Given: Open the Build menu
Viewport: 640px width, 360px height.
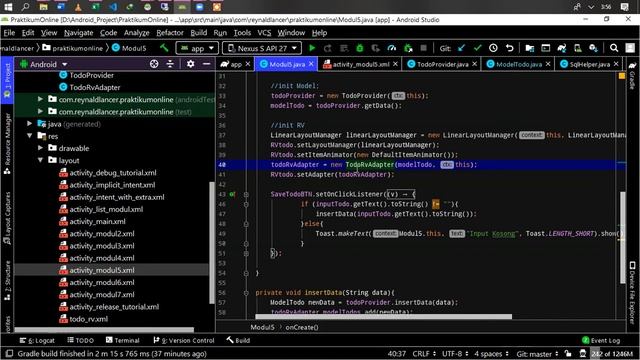Looking at the screenshot, I should pos(198,33).
